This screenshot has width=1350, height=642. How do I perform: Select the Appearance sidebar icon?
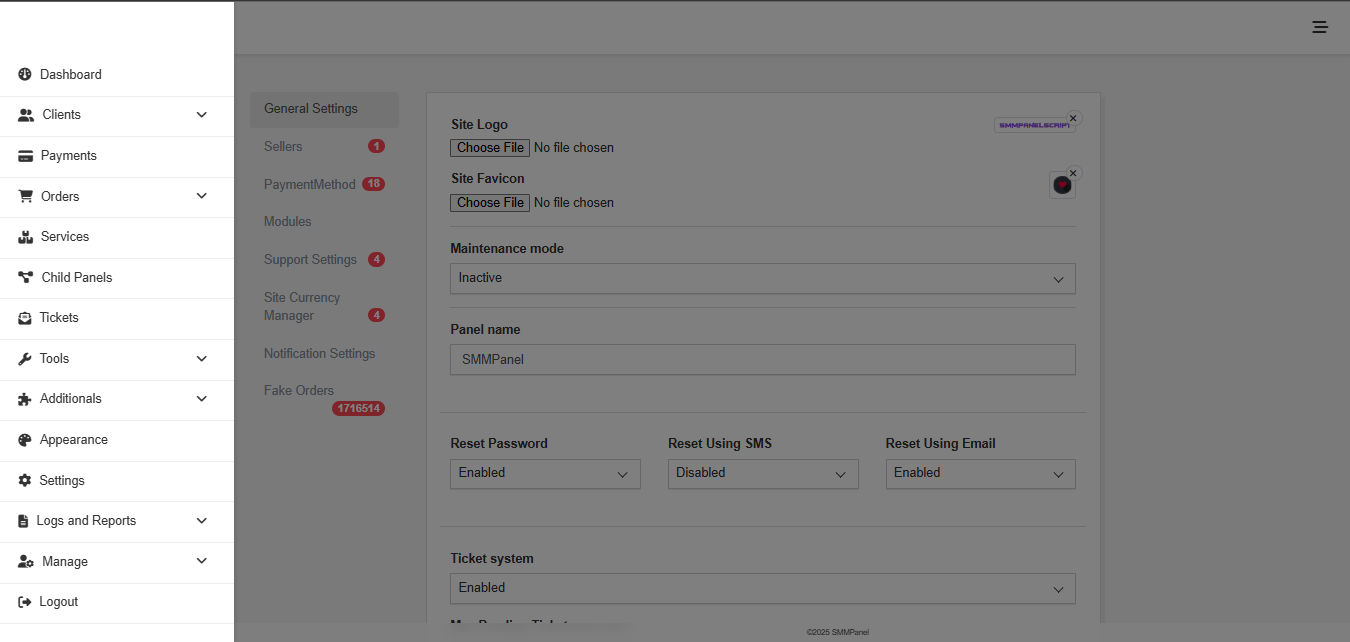pos(25,440)
